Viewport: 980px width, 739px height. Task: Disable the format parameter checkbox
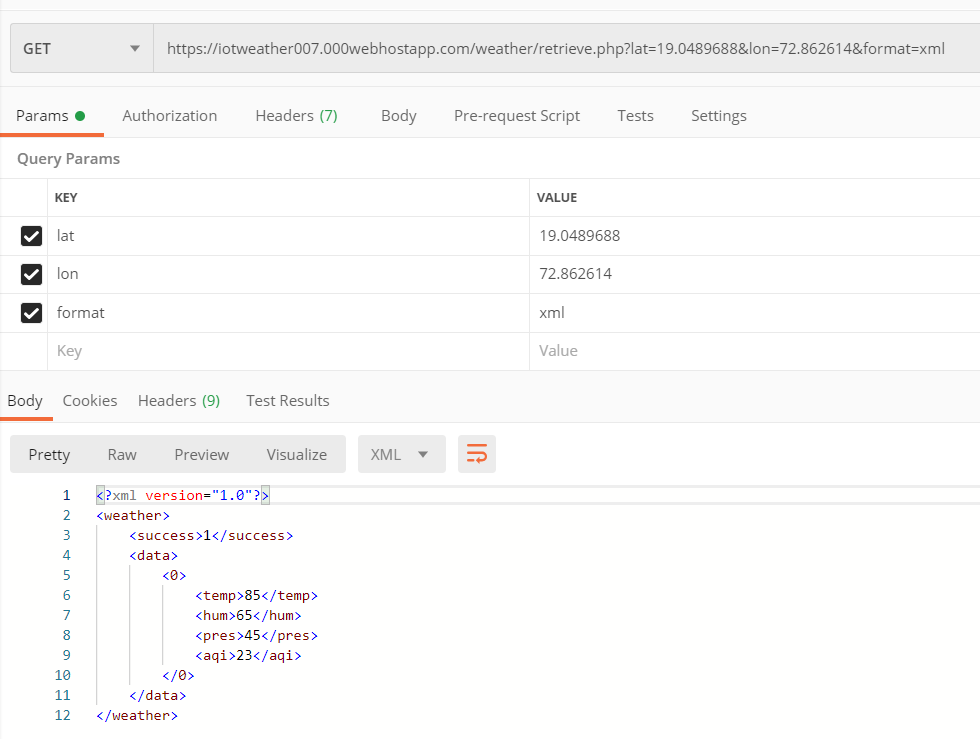tap(32, 313)
